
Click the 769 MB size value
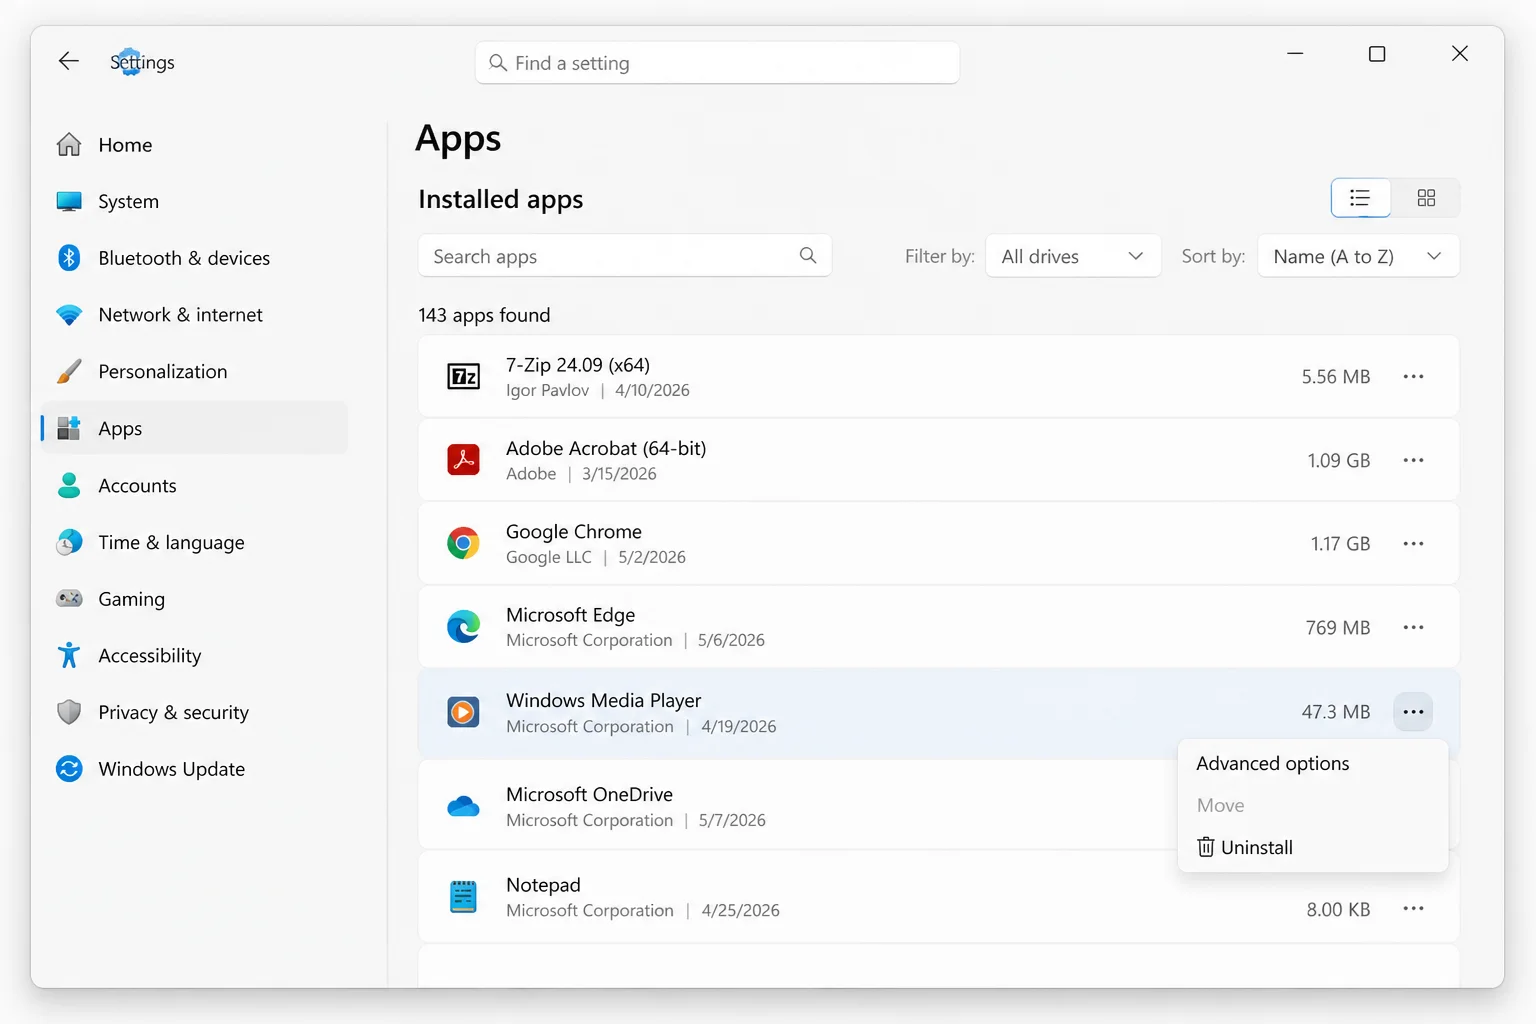coord(1337,628)
